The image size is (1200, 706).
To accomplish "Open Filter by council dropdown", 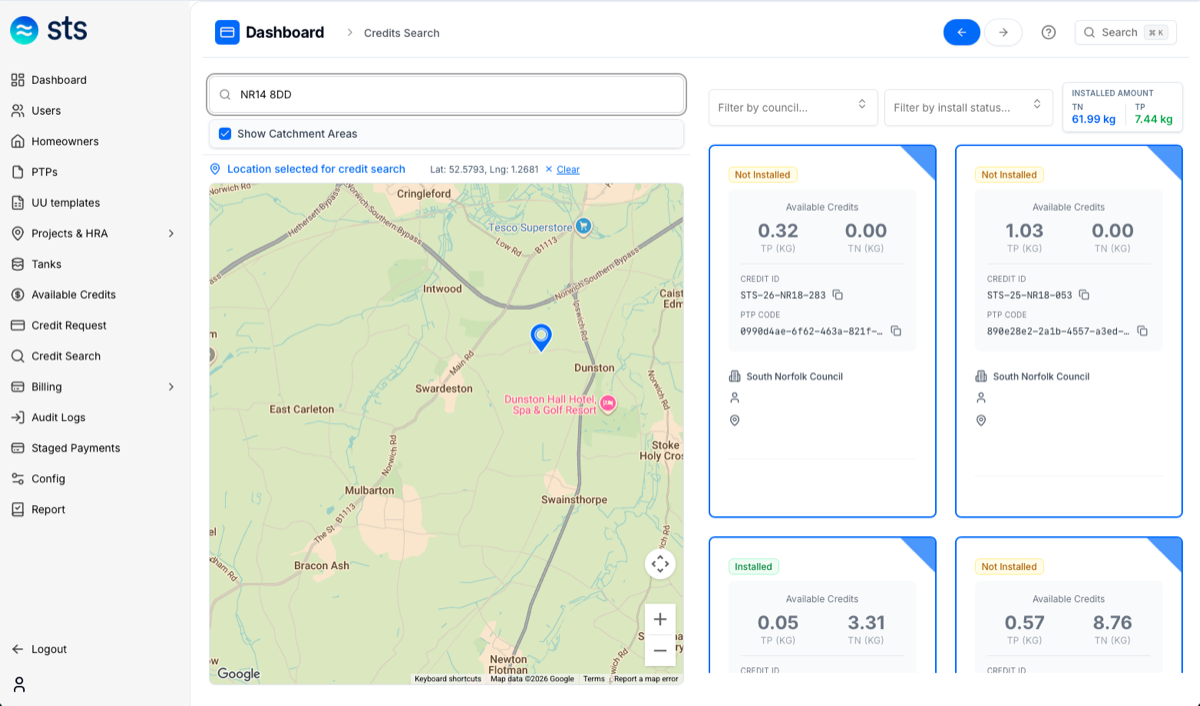I will click(x=793, y=107).
